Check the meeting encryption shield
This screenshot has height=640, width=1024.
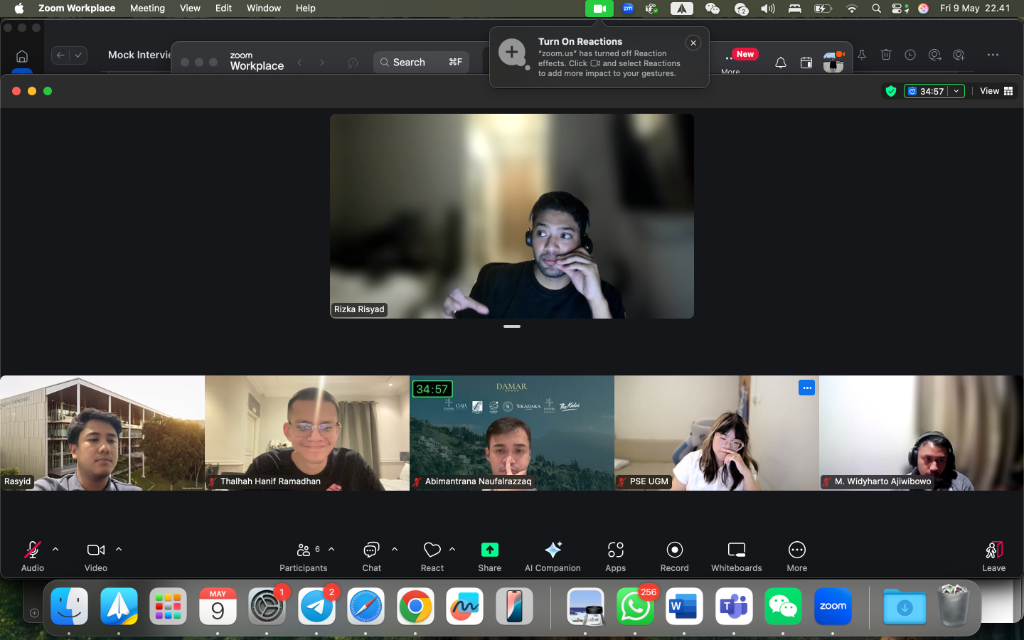[889, 90]
